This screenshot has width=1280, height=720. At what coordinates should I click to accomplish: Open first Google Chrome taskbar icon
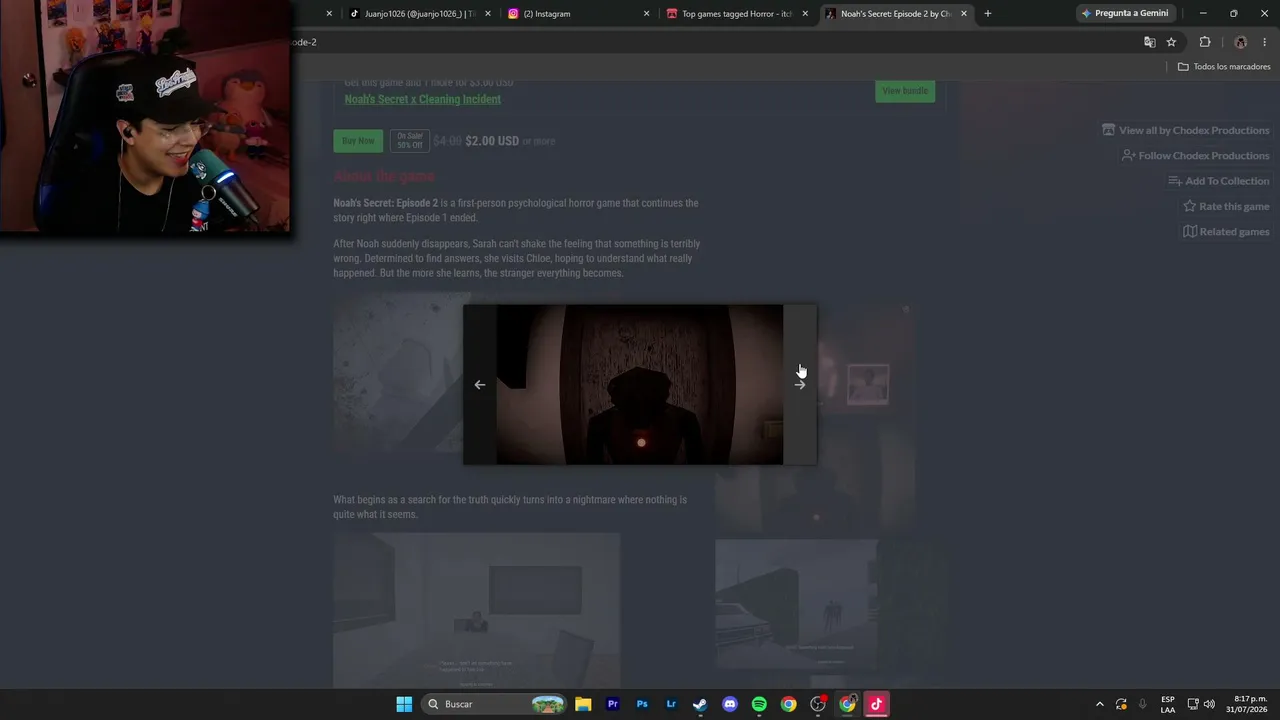788,704
